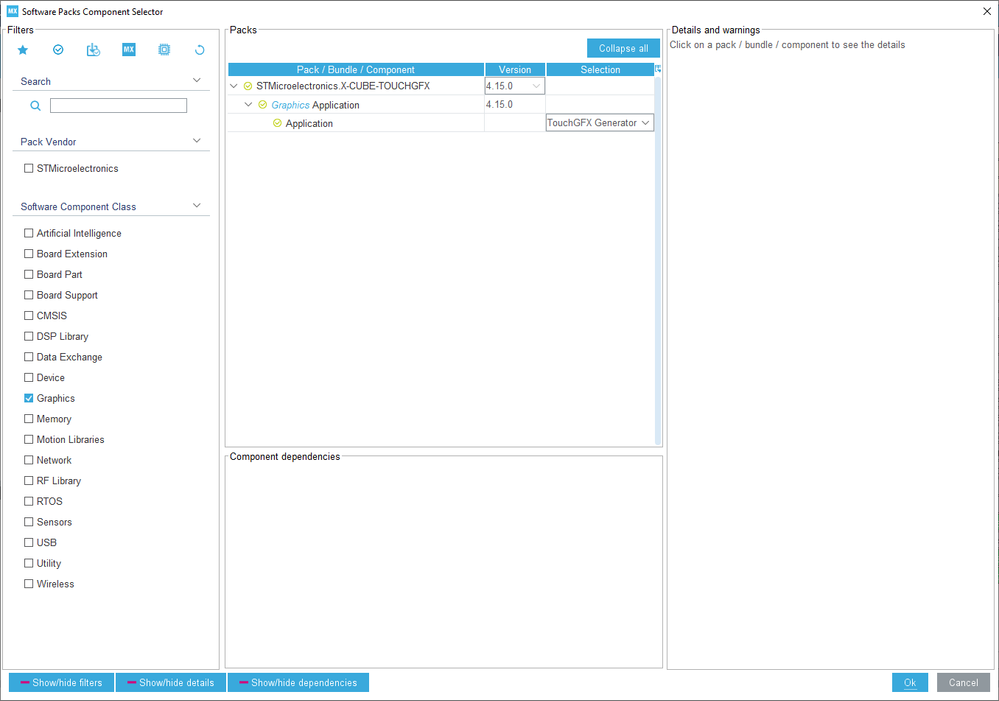The image size is (999, 701).
Task: Tick the Board Part checkbox
Action: tap(29, 274)
